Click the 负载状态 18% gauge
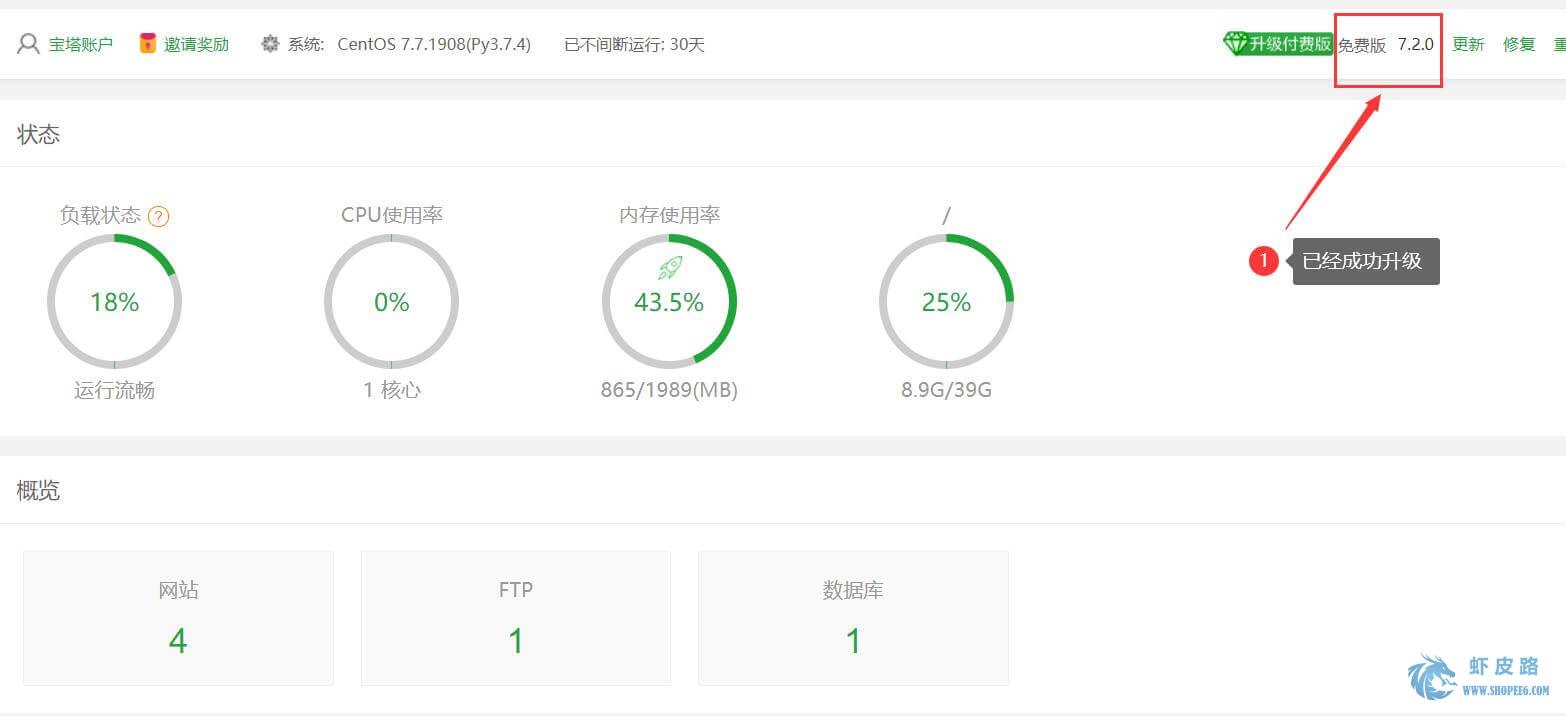 click(114, 301)
